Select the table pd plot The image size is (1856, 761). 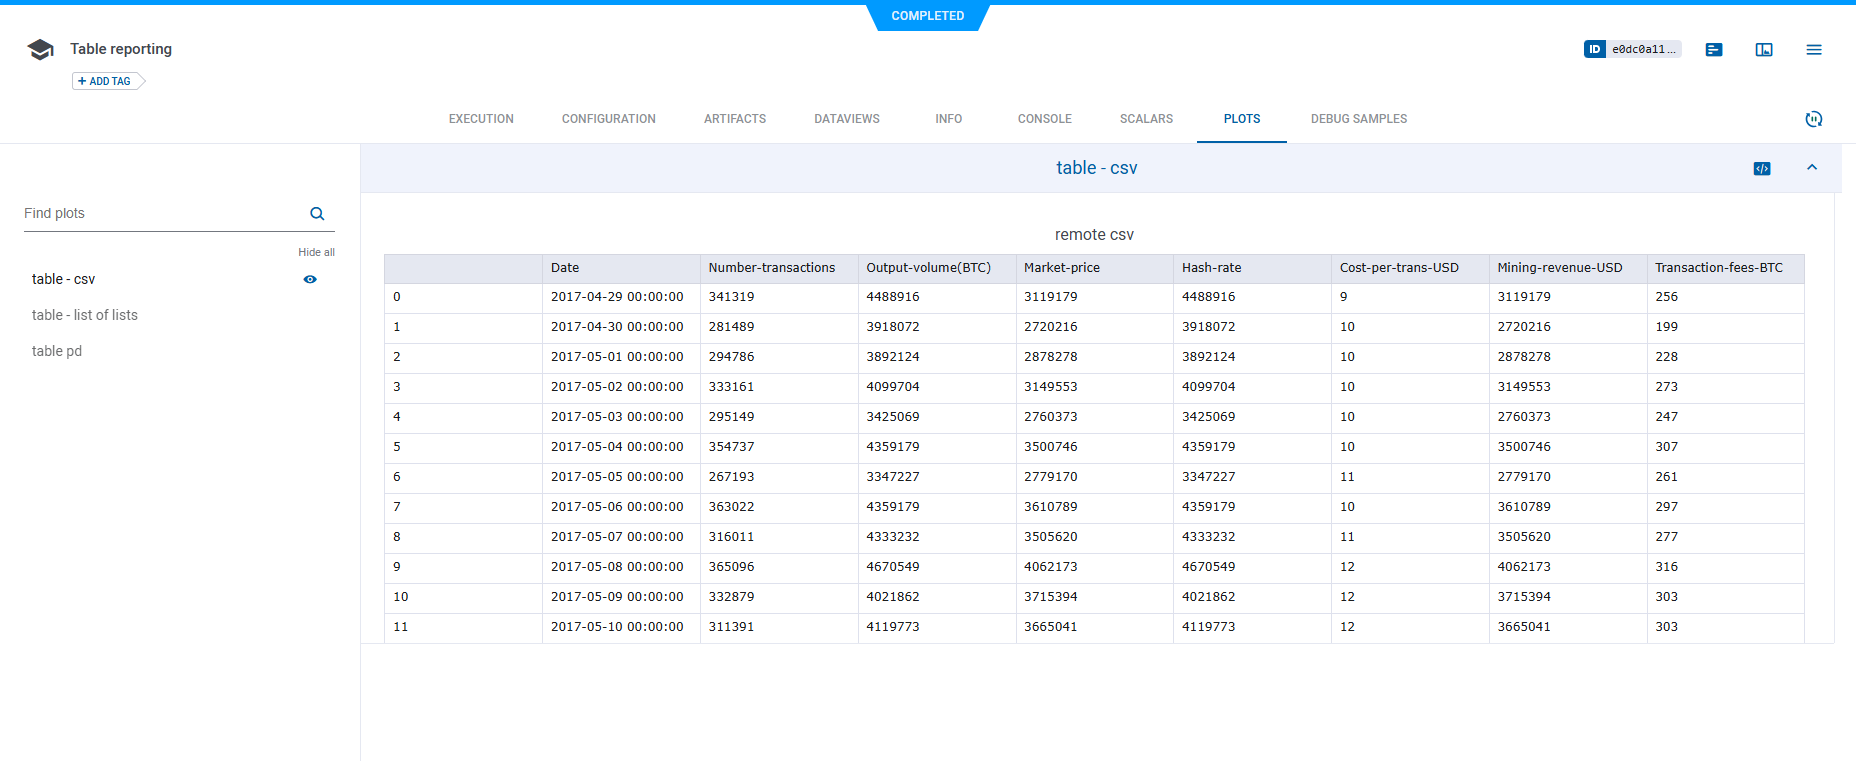(57, 351)
